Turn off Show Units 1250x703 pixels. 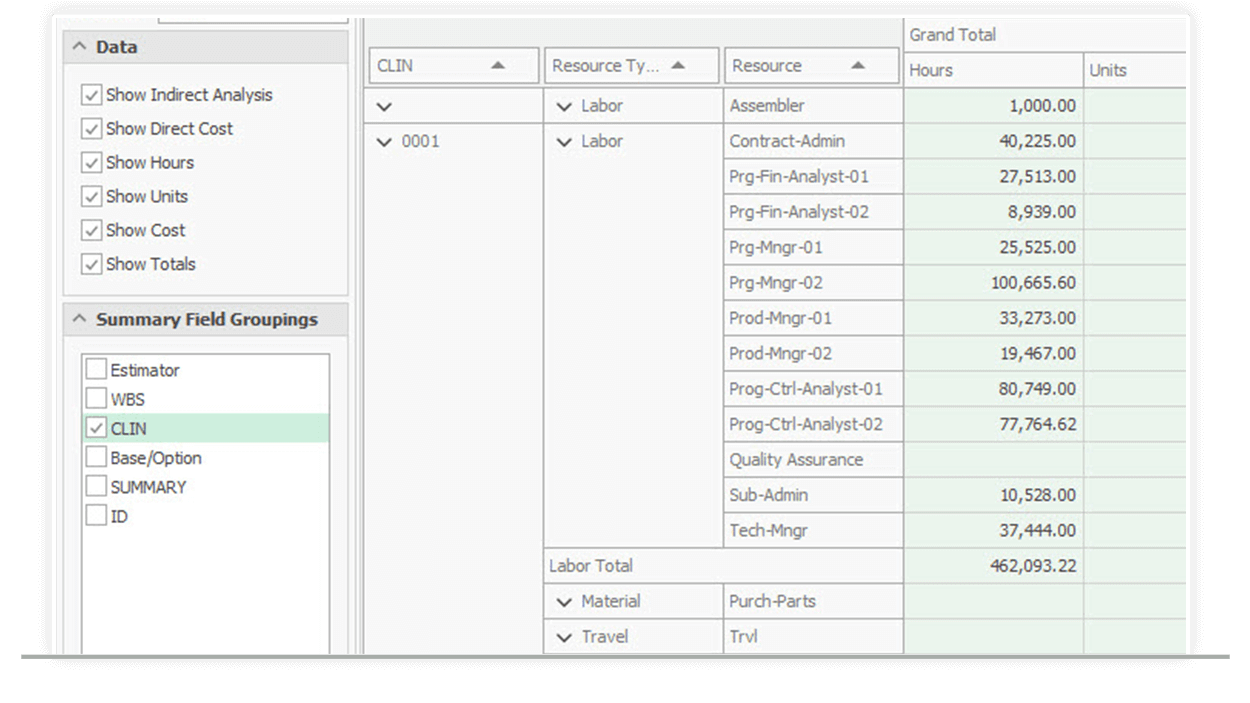91,196
